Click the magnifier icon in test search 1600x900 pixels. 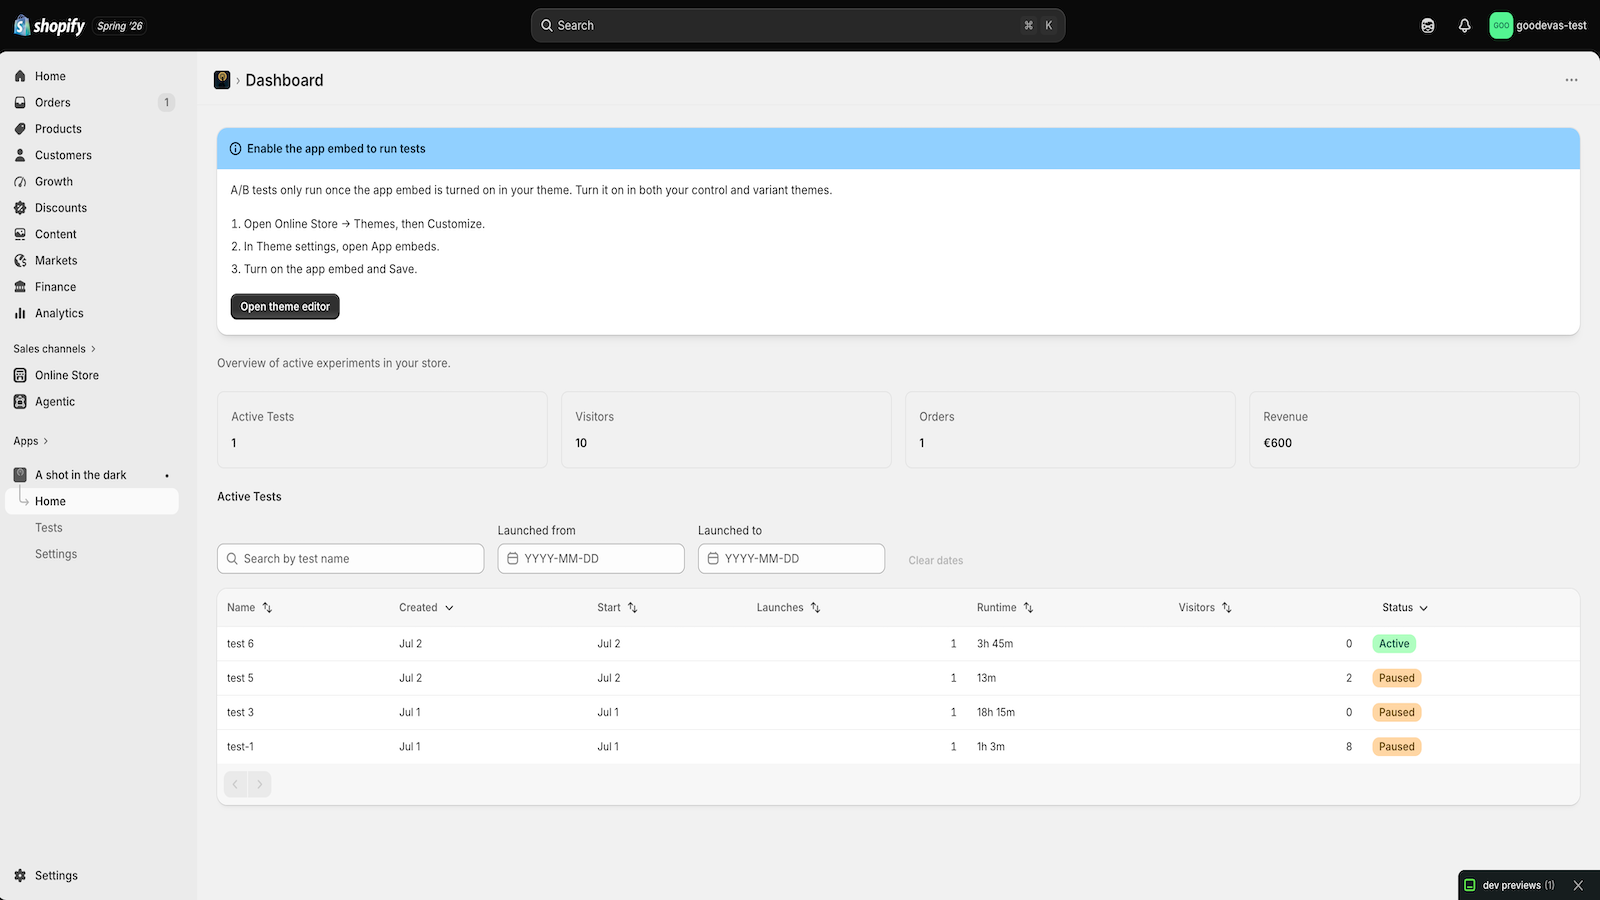pyautogui.click(x=232, y=559)
